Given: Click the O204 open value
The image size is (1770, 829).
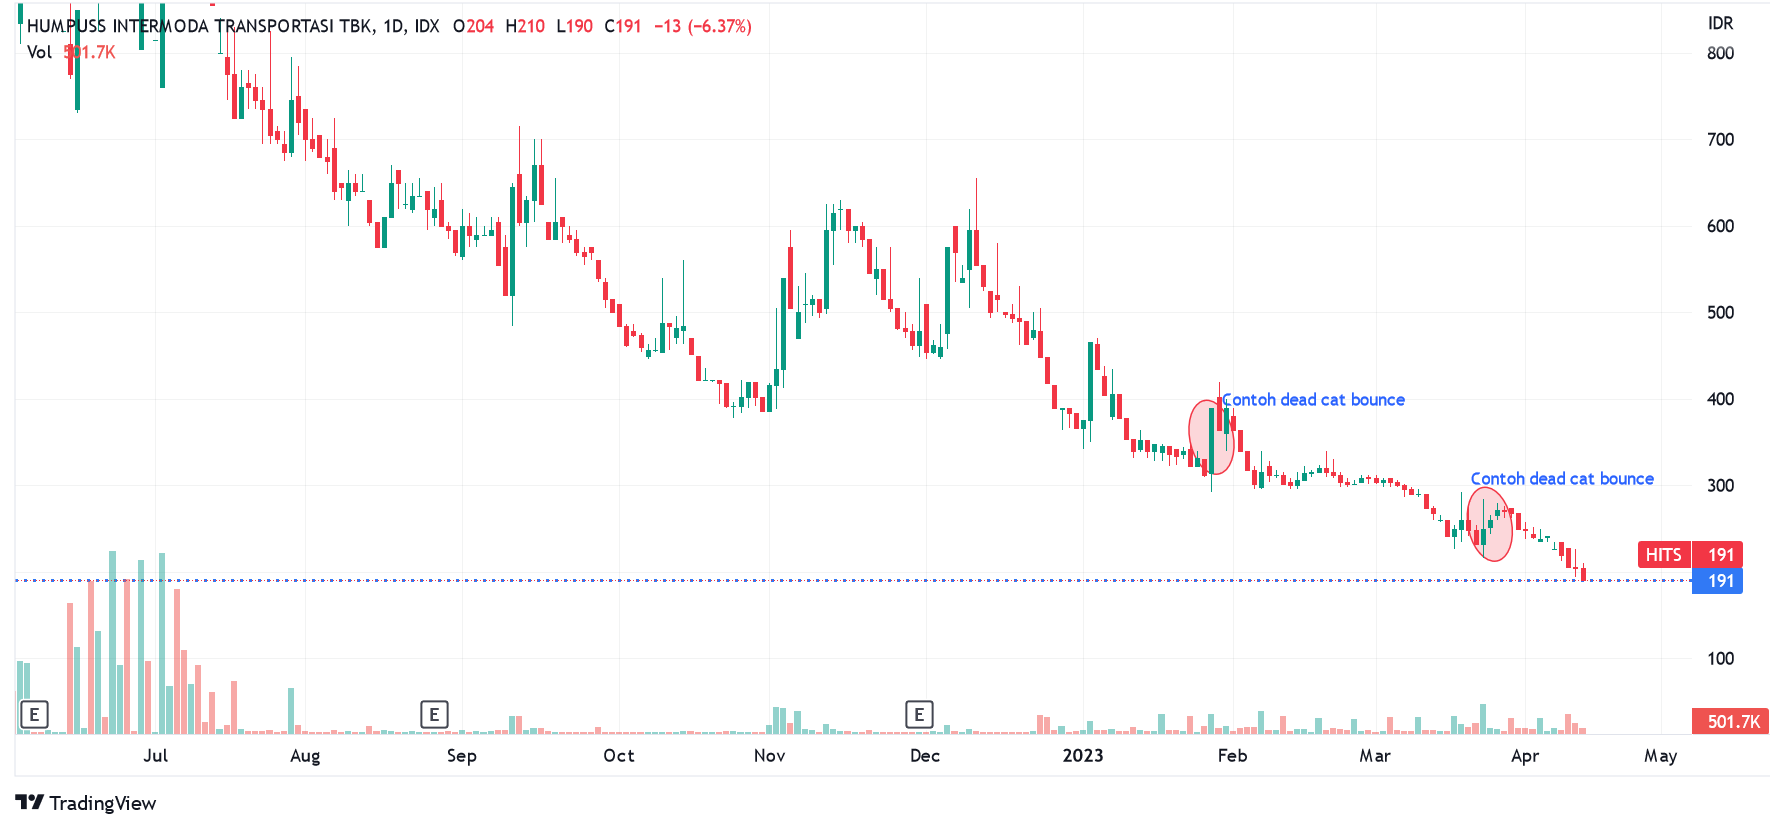Looking at the screenshot, I should coord(474,26).
